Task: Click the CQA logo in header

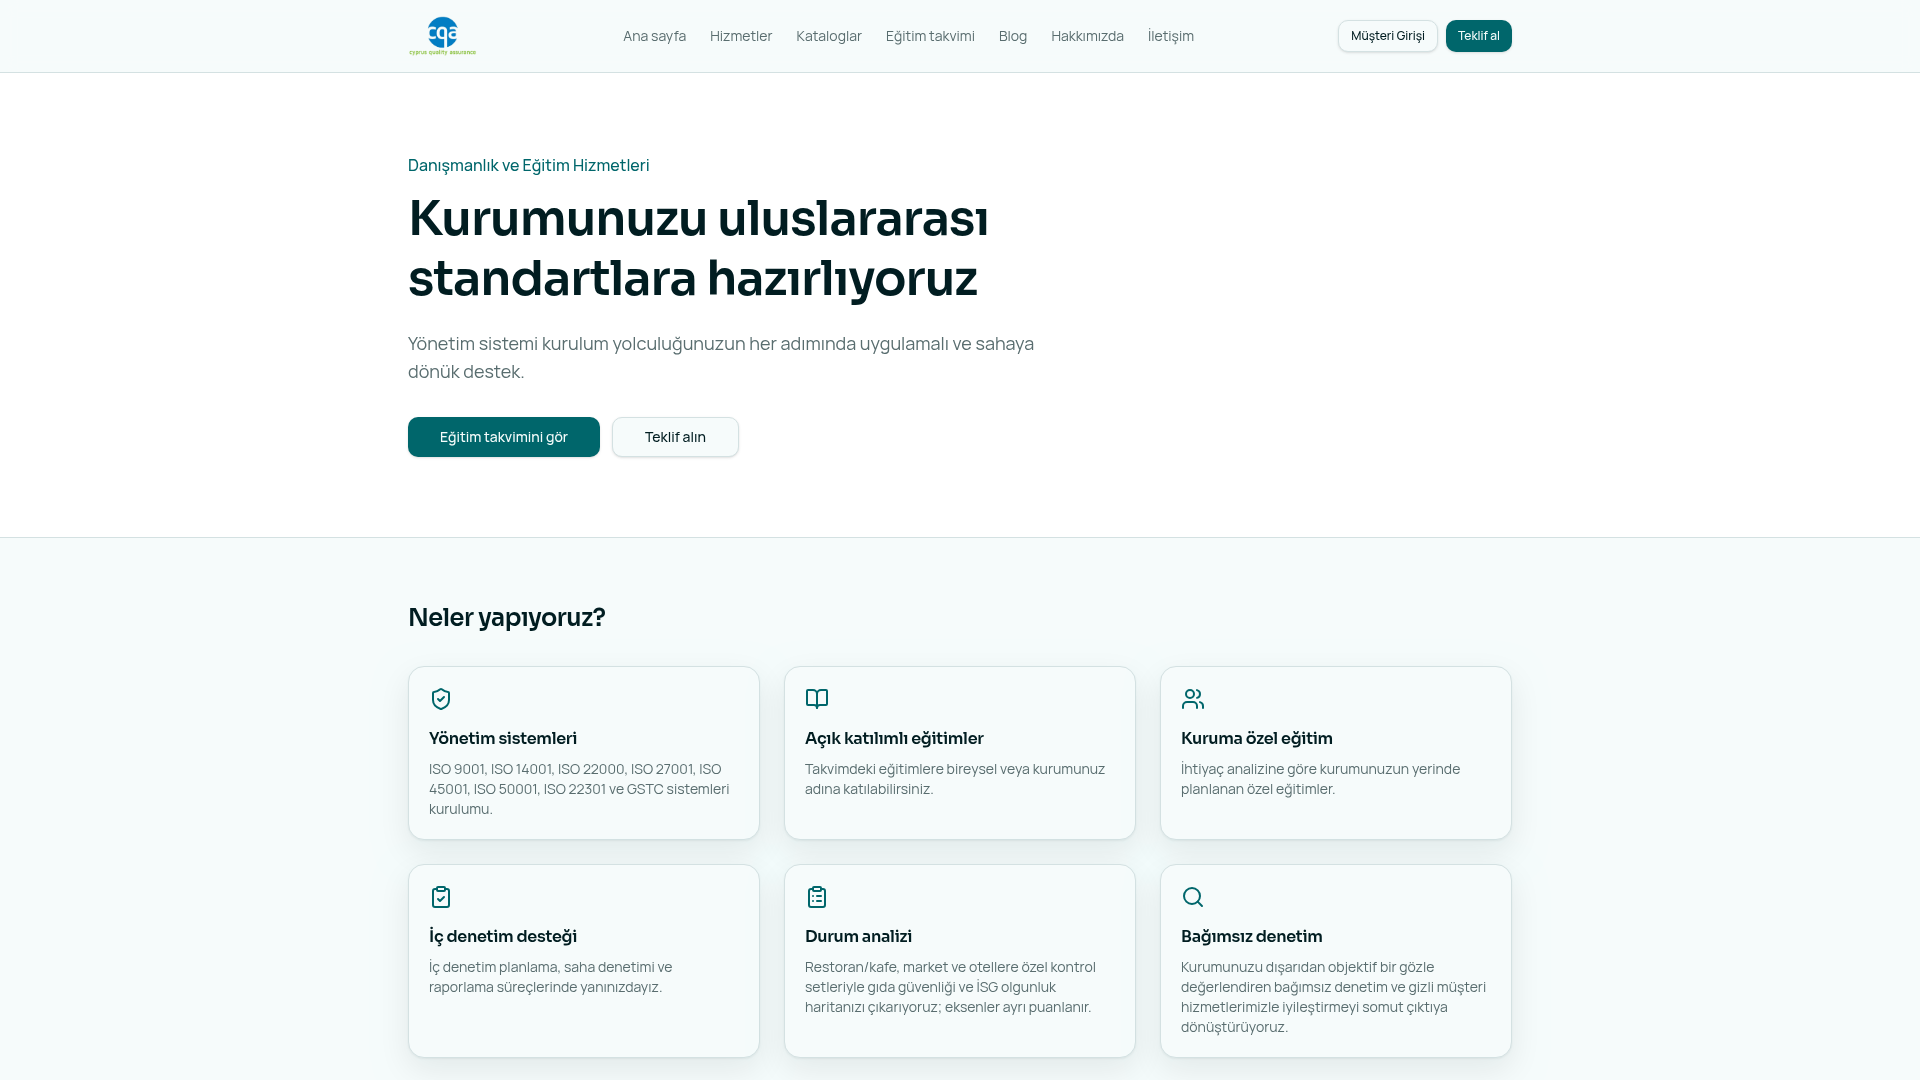Action: click(442, 36)
